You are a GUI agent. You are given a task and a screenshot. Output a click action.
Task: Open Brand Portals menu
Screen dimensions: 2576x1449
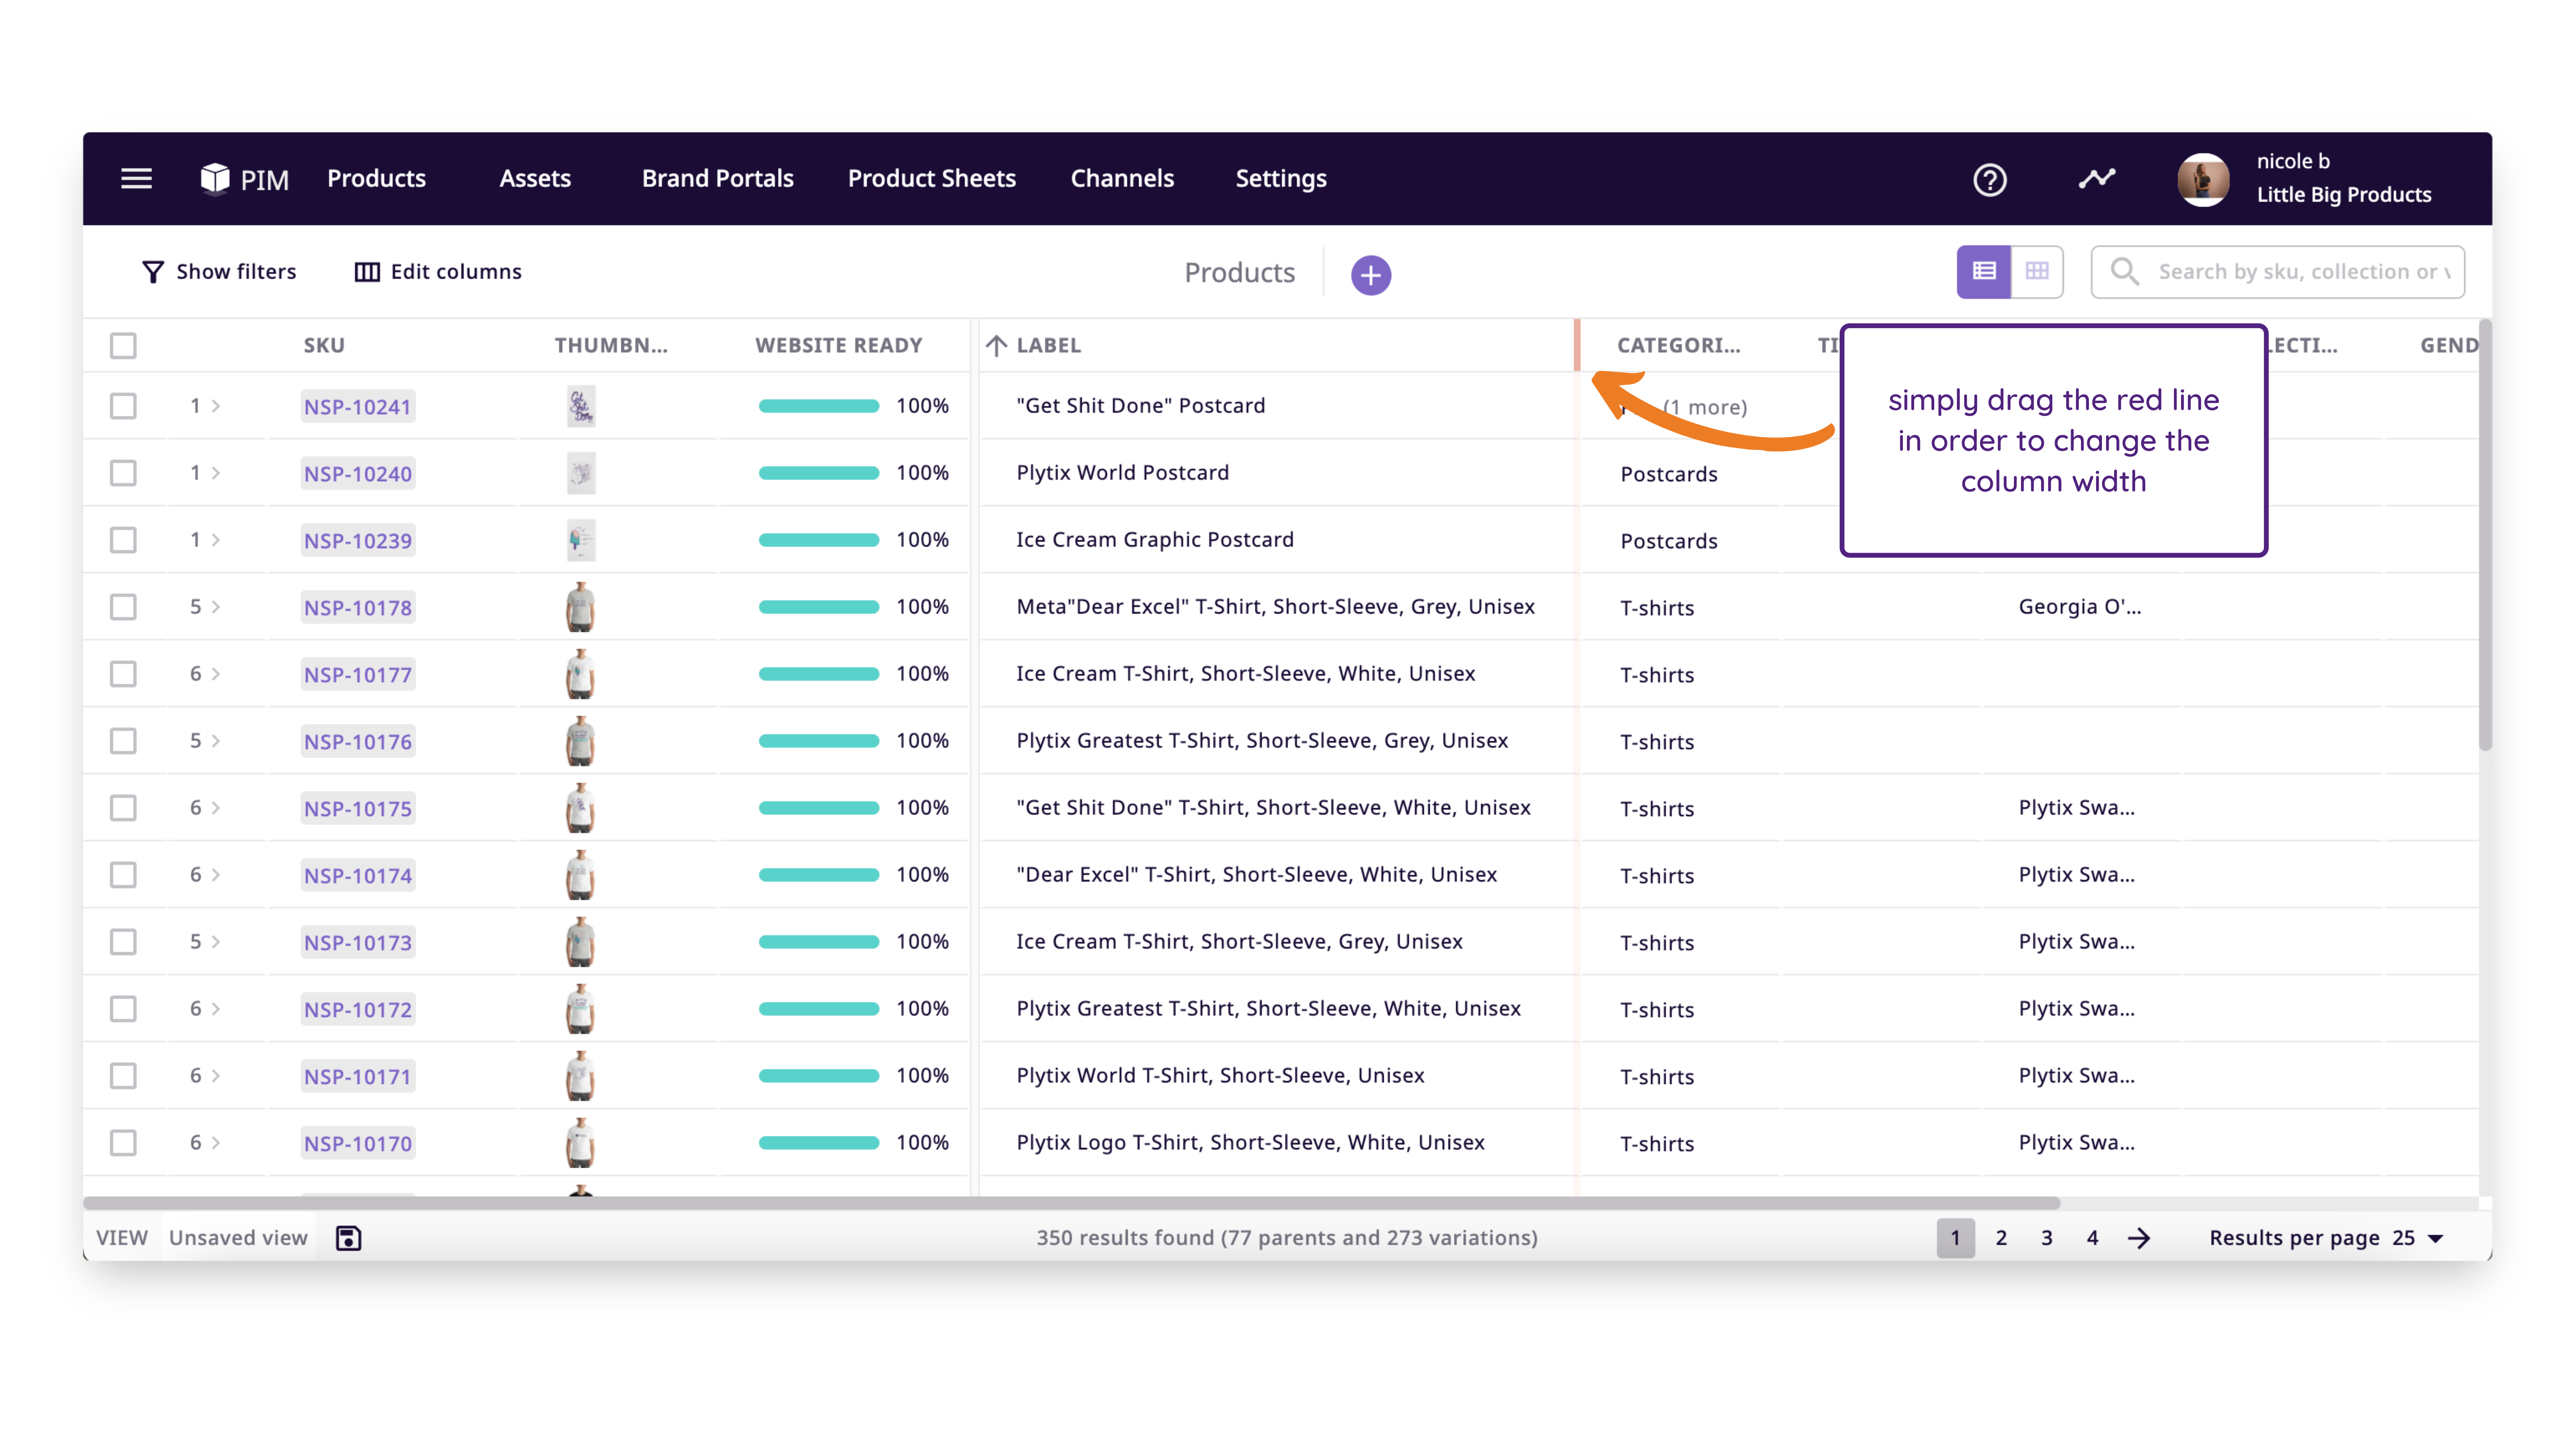click(x=717, y=179)
